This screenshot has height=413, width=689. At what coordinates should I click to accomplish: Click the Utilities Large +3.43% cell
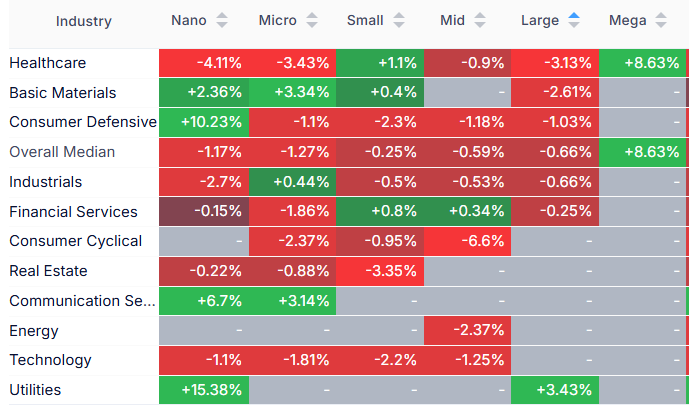pos(555,390)
